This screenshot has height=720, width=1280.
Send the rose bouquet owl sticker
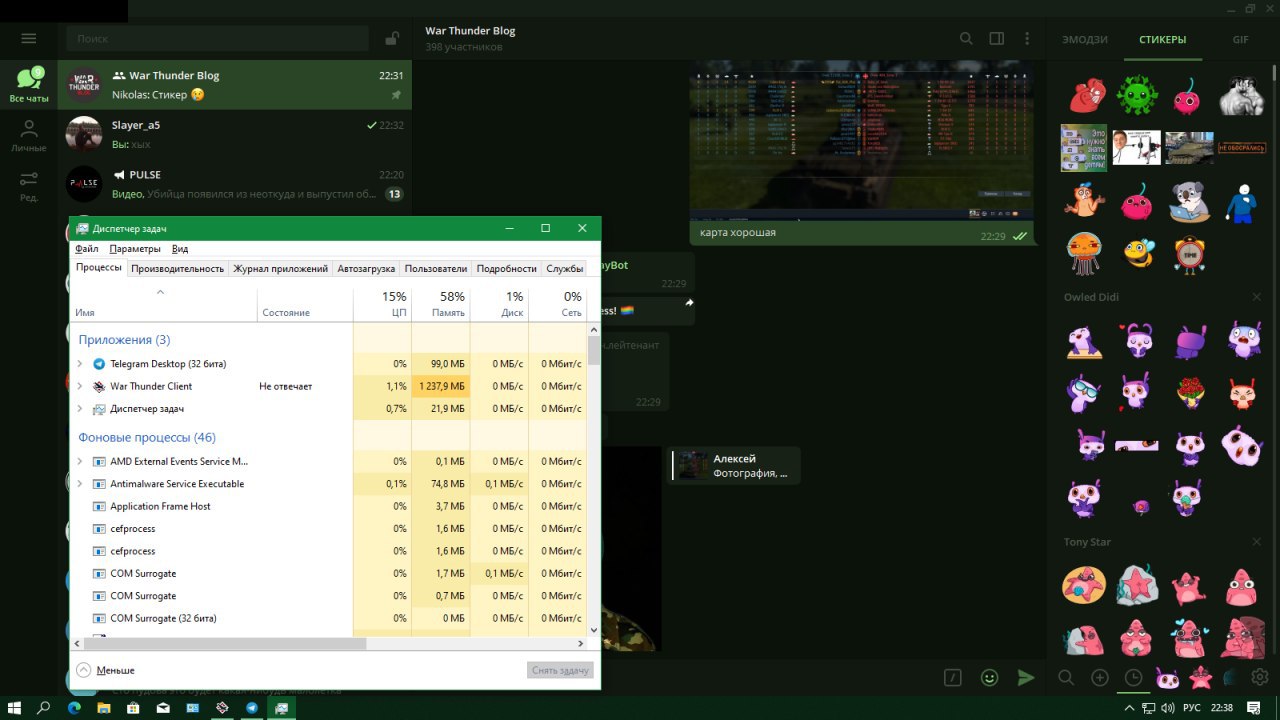tap(1189, 394)
